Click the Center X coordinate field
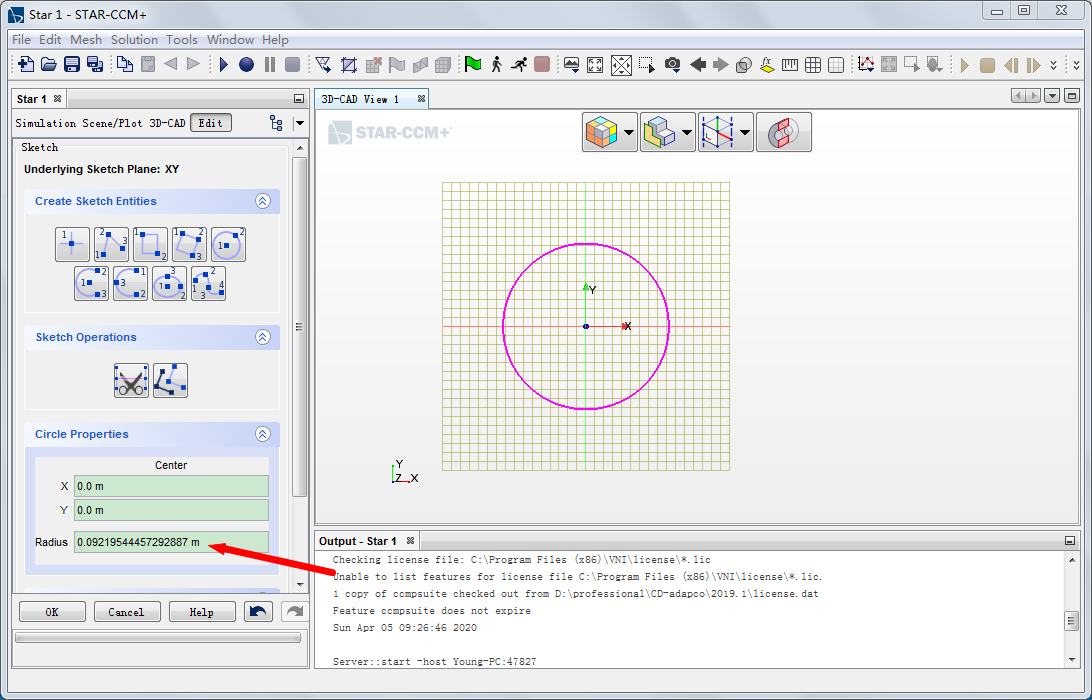The width and height of the screenshot is (1092, 700). pos(171,486)
